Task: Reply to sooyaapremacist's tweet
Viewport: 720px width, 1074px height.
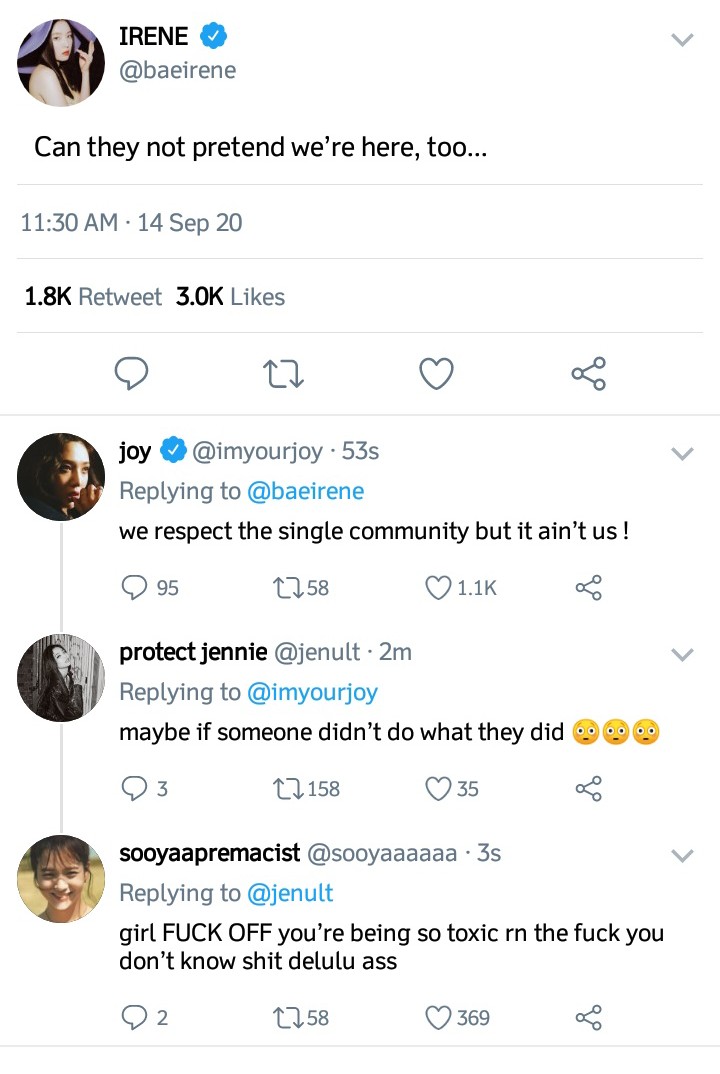Action: [x=134, y=1018]
